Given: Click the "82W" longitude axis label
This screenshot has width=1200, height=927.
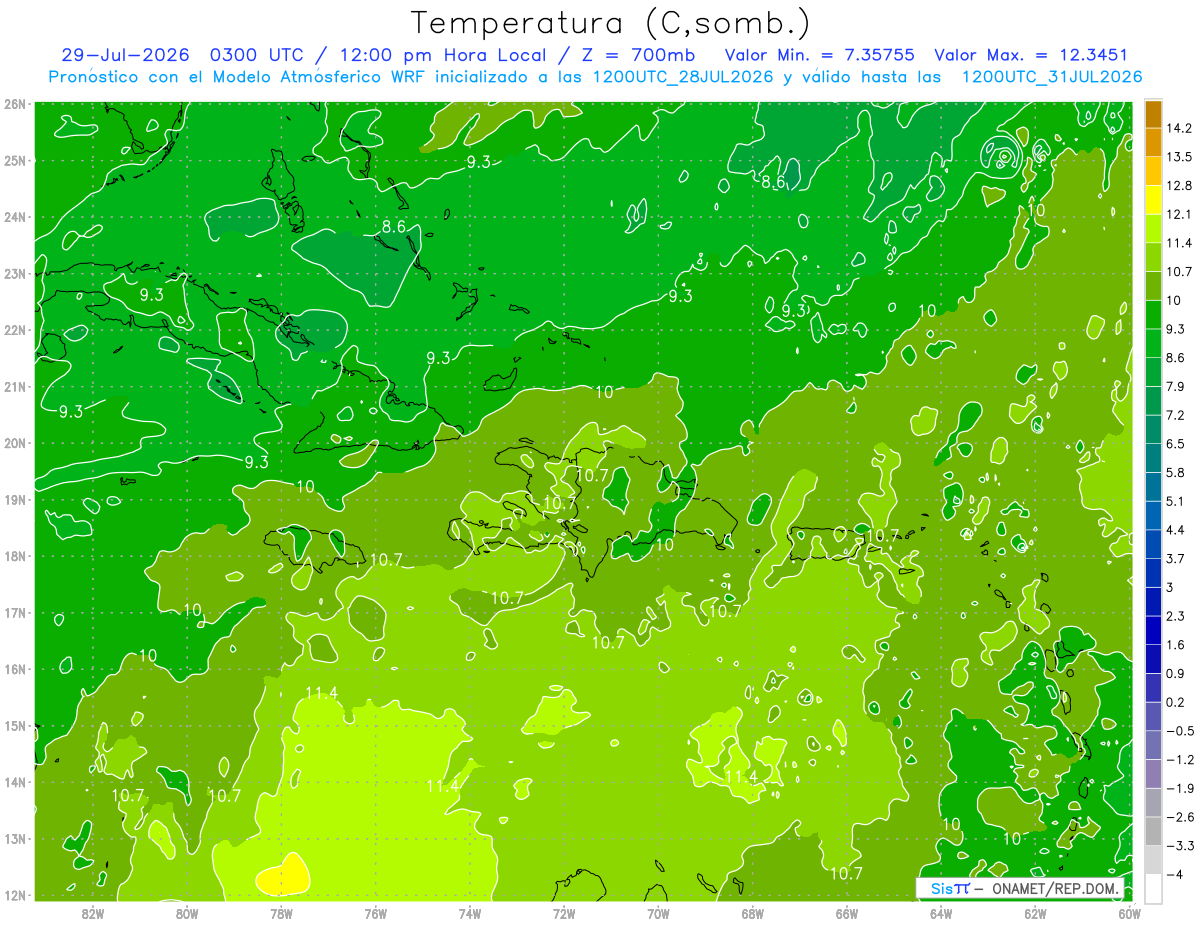Looking at the screenshot, I should point(92,913).
